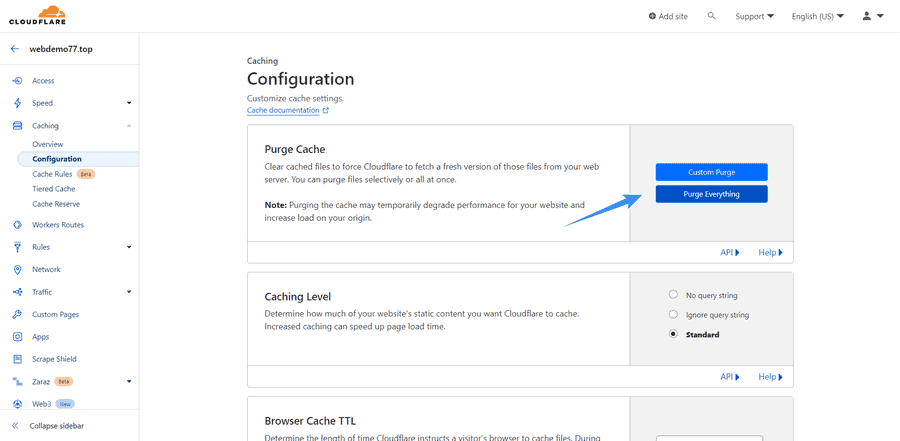Expand Help in the Purge Cache card
Screen dimensions: 900x441
tap(770, 253)
